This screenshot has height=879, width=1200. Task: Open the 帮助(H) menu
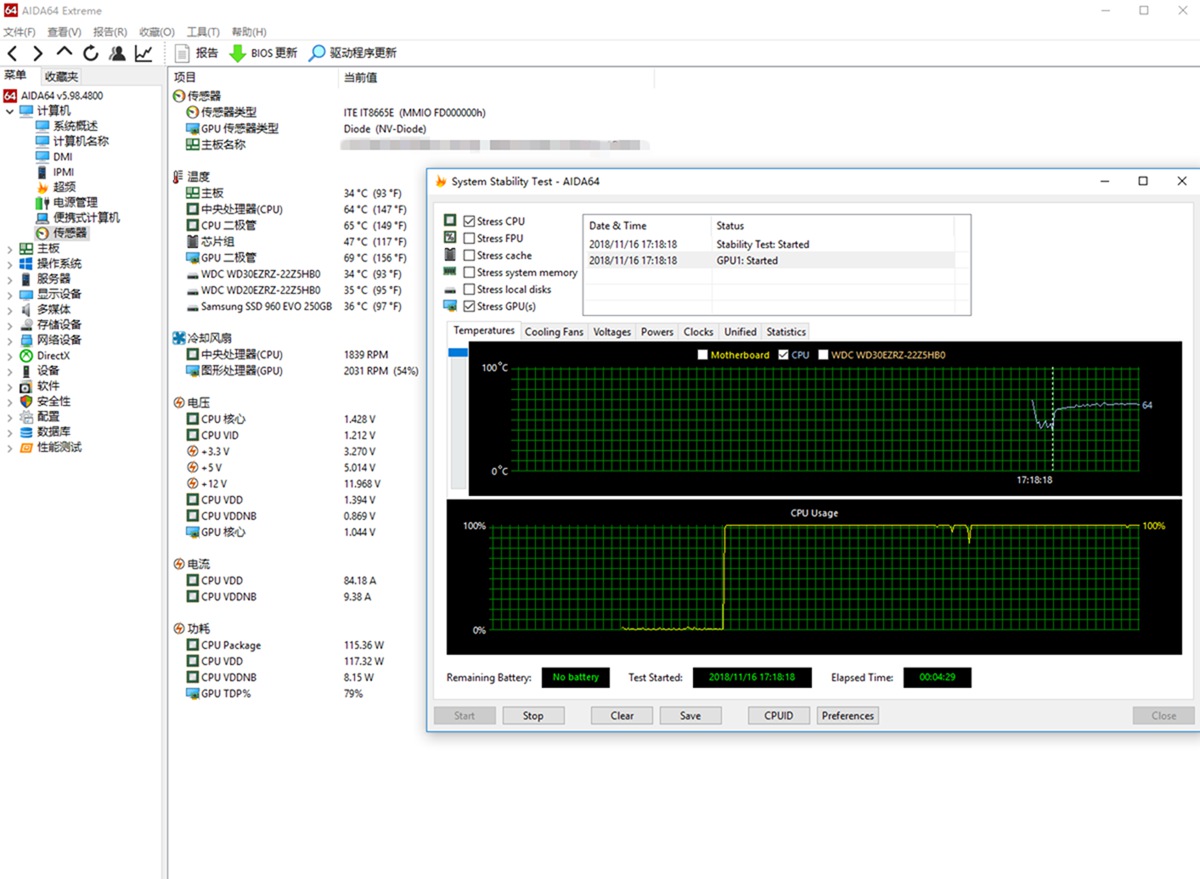(249, 32)
